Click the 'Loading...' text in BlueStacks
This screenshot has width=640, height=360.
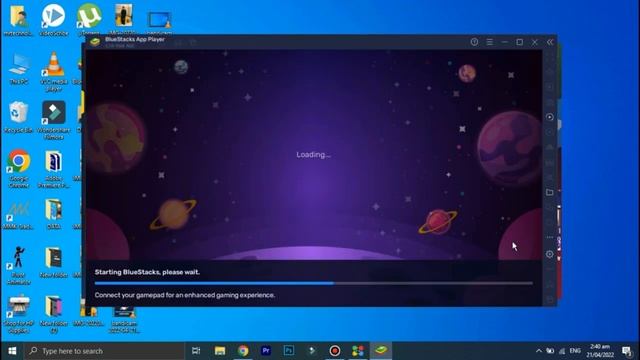pos(313,155)
